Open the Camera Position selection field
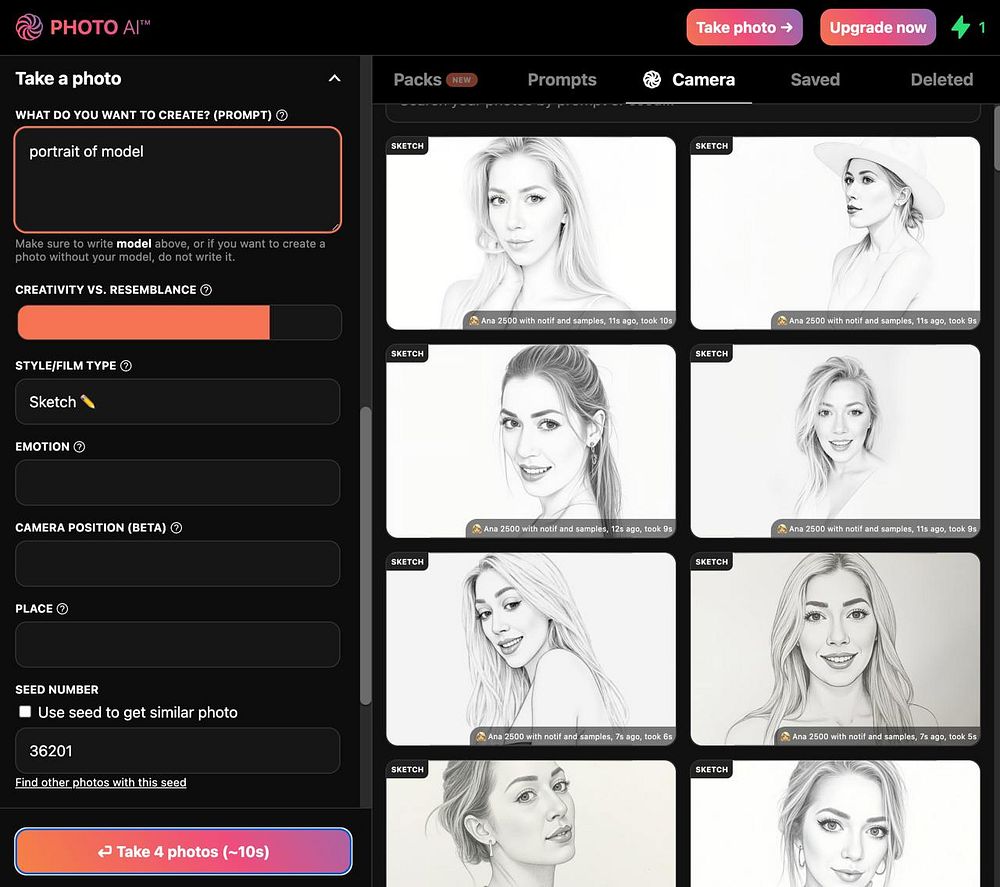Viewport: 1000px width, 887px height. (x=177, y=564)
